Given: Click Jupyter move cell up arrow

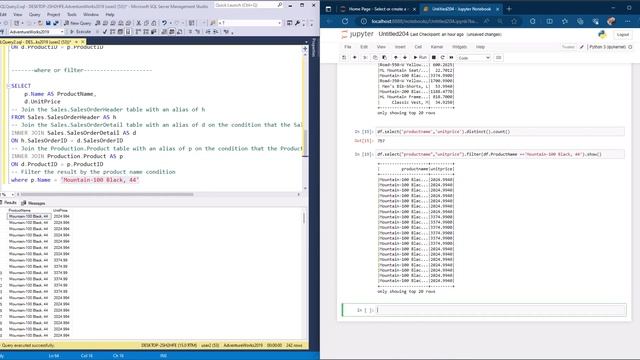Looking at the screenshot, I should point(395,58).
